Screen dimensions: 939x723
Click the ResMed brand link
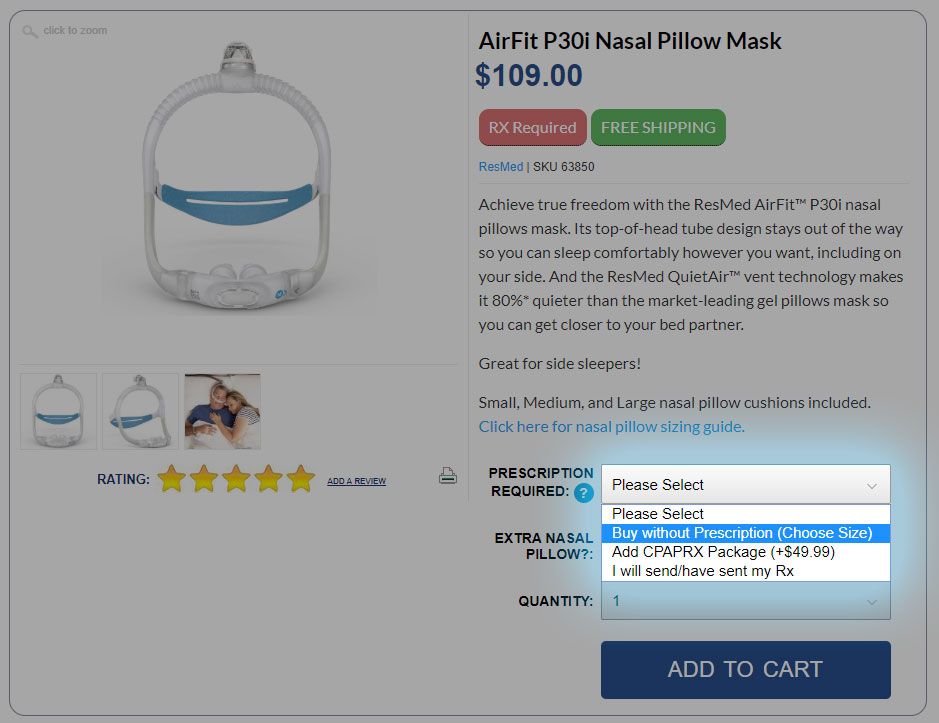tap(500, 166)
